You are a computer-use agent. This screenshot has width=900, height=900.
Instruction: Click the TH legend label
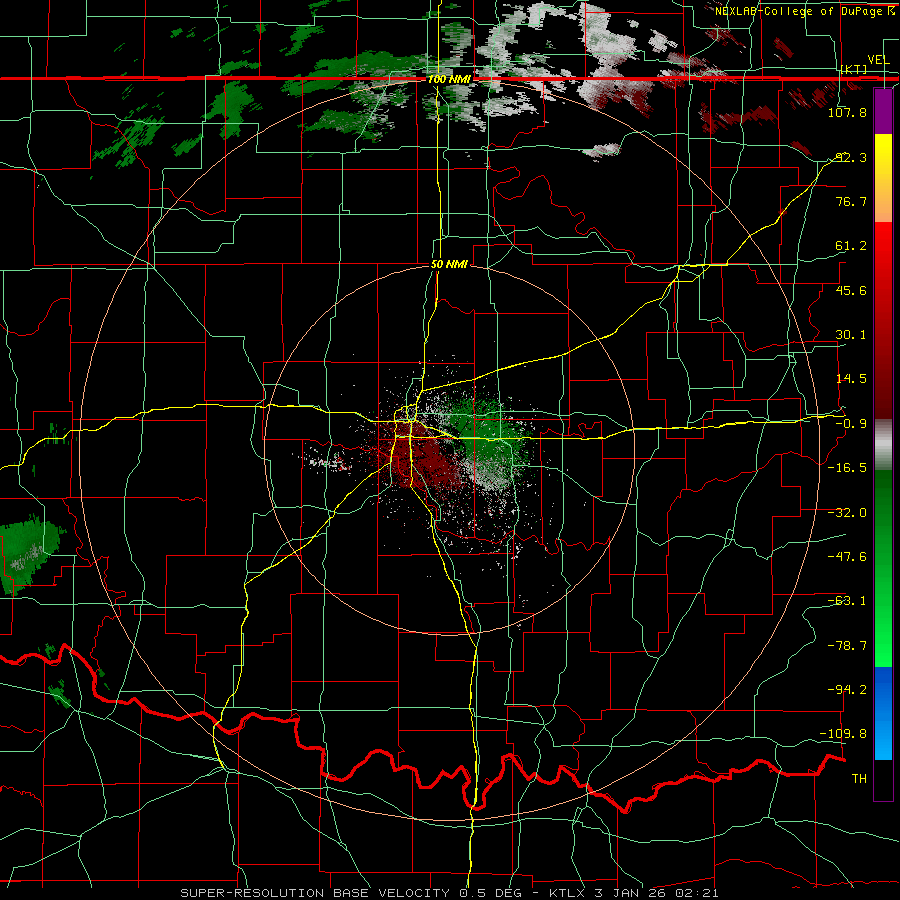pyautogui.click(x=859, y=779)
